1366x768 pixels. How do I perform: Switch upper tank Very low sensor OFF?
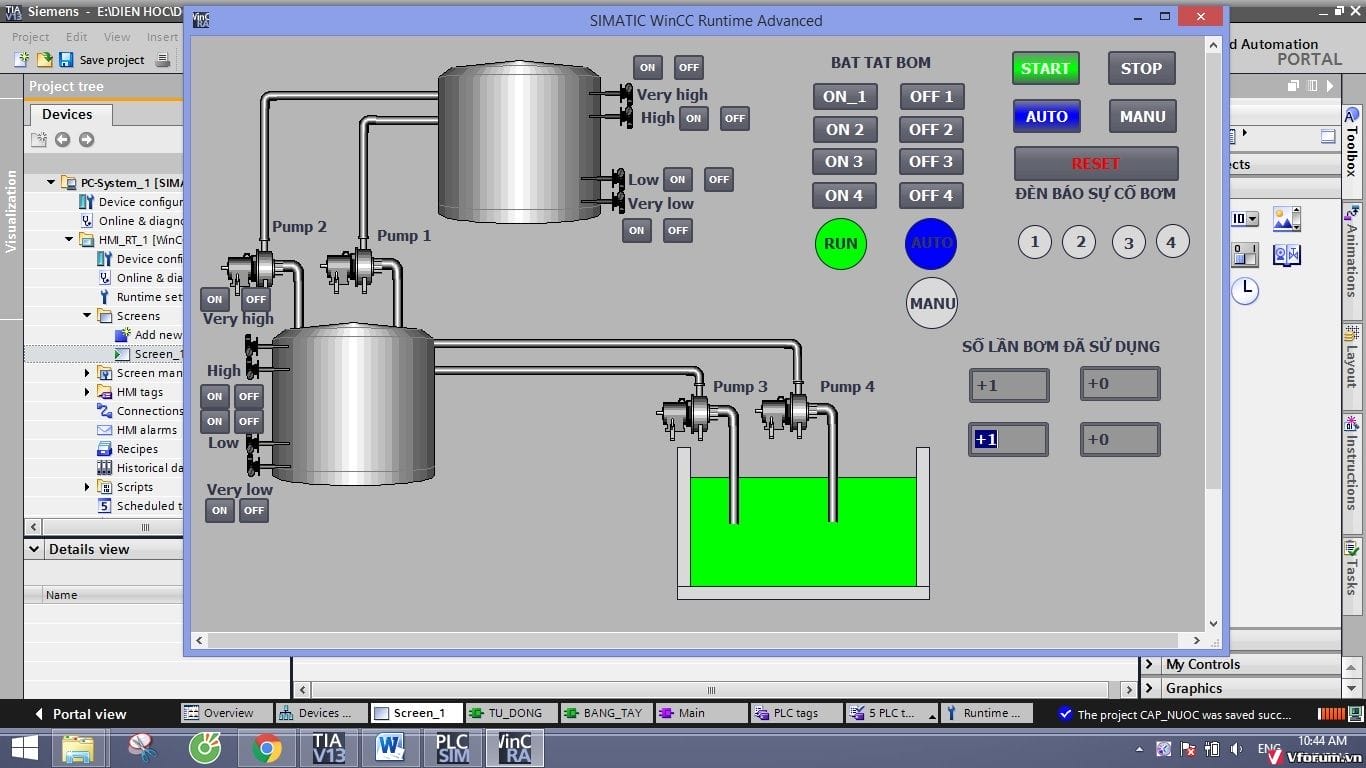pos(678,230)
